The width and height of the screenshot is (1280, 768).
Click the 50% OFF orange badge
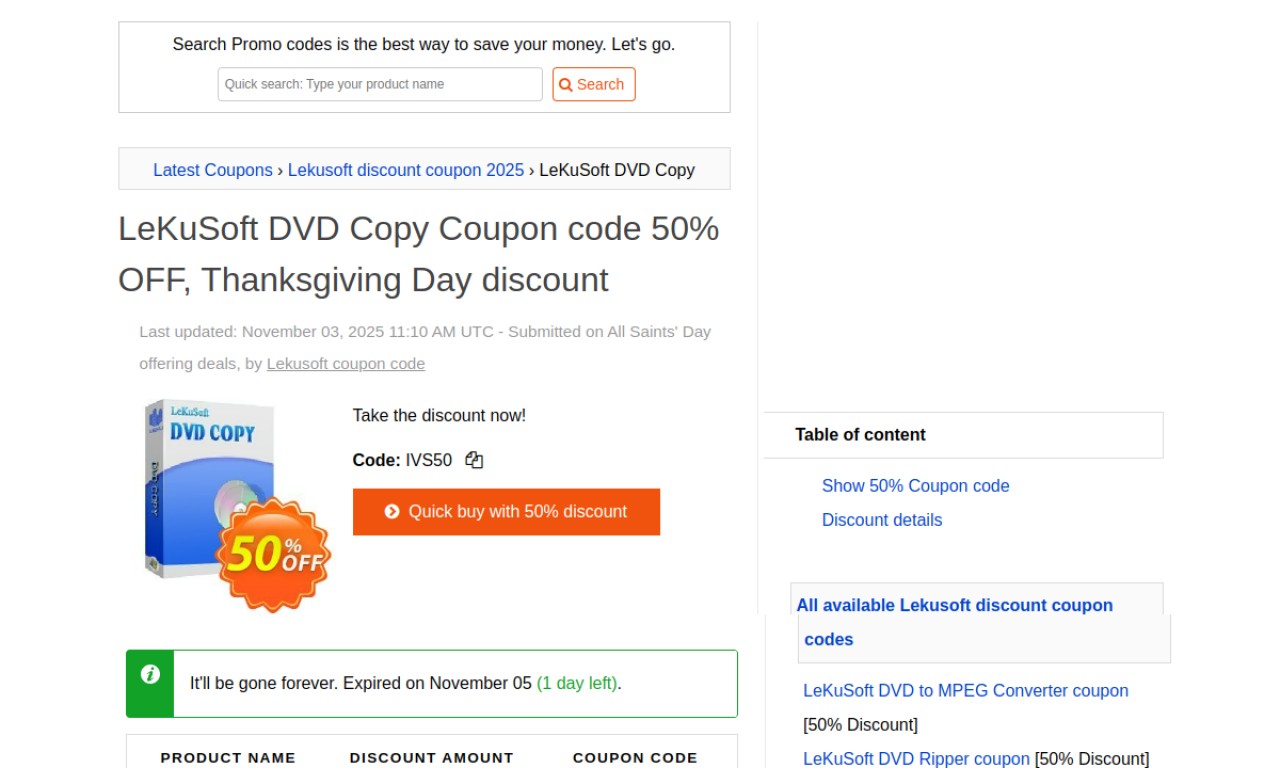(x=273, y=554)
